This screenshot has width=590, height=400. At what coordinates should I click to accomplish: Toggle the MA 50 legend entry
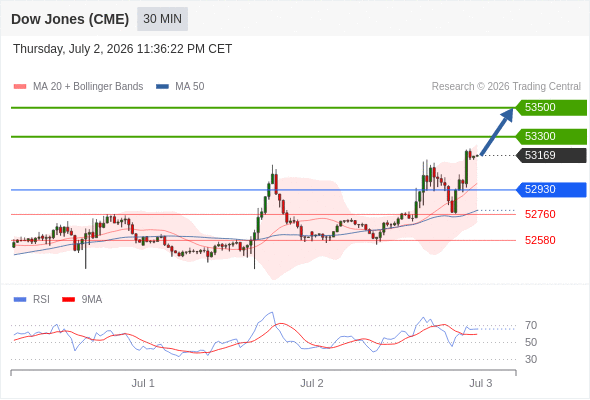(x=180, y=87)
